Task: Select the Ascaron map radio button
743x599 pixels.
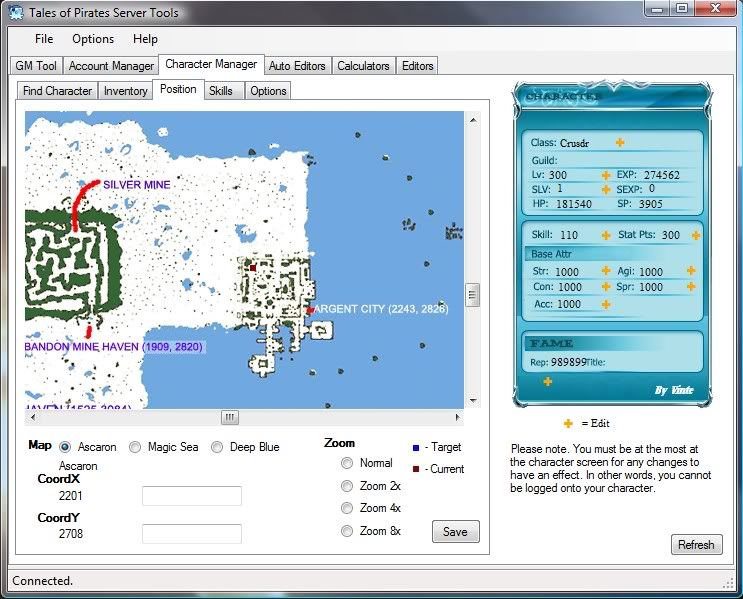Action: click(66, 447)
